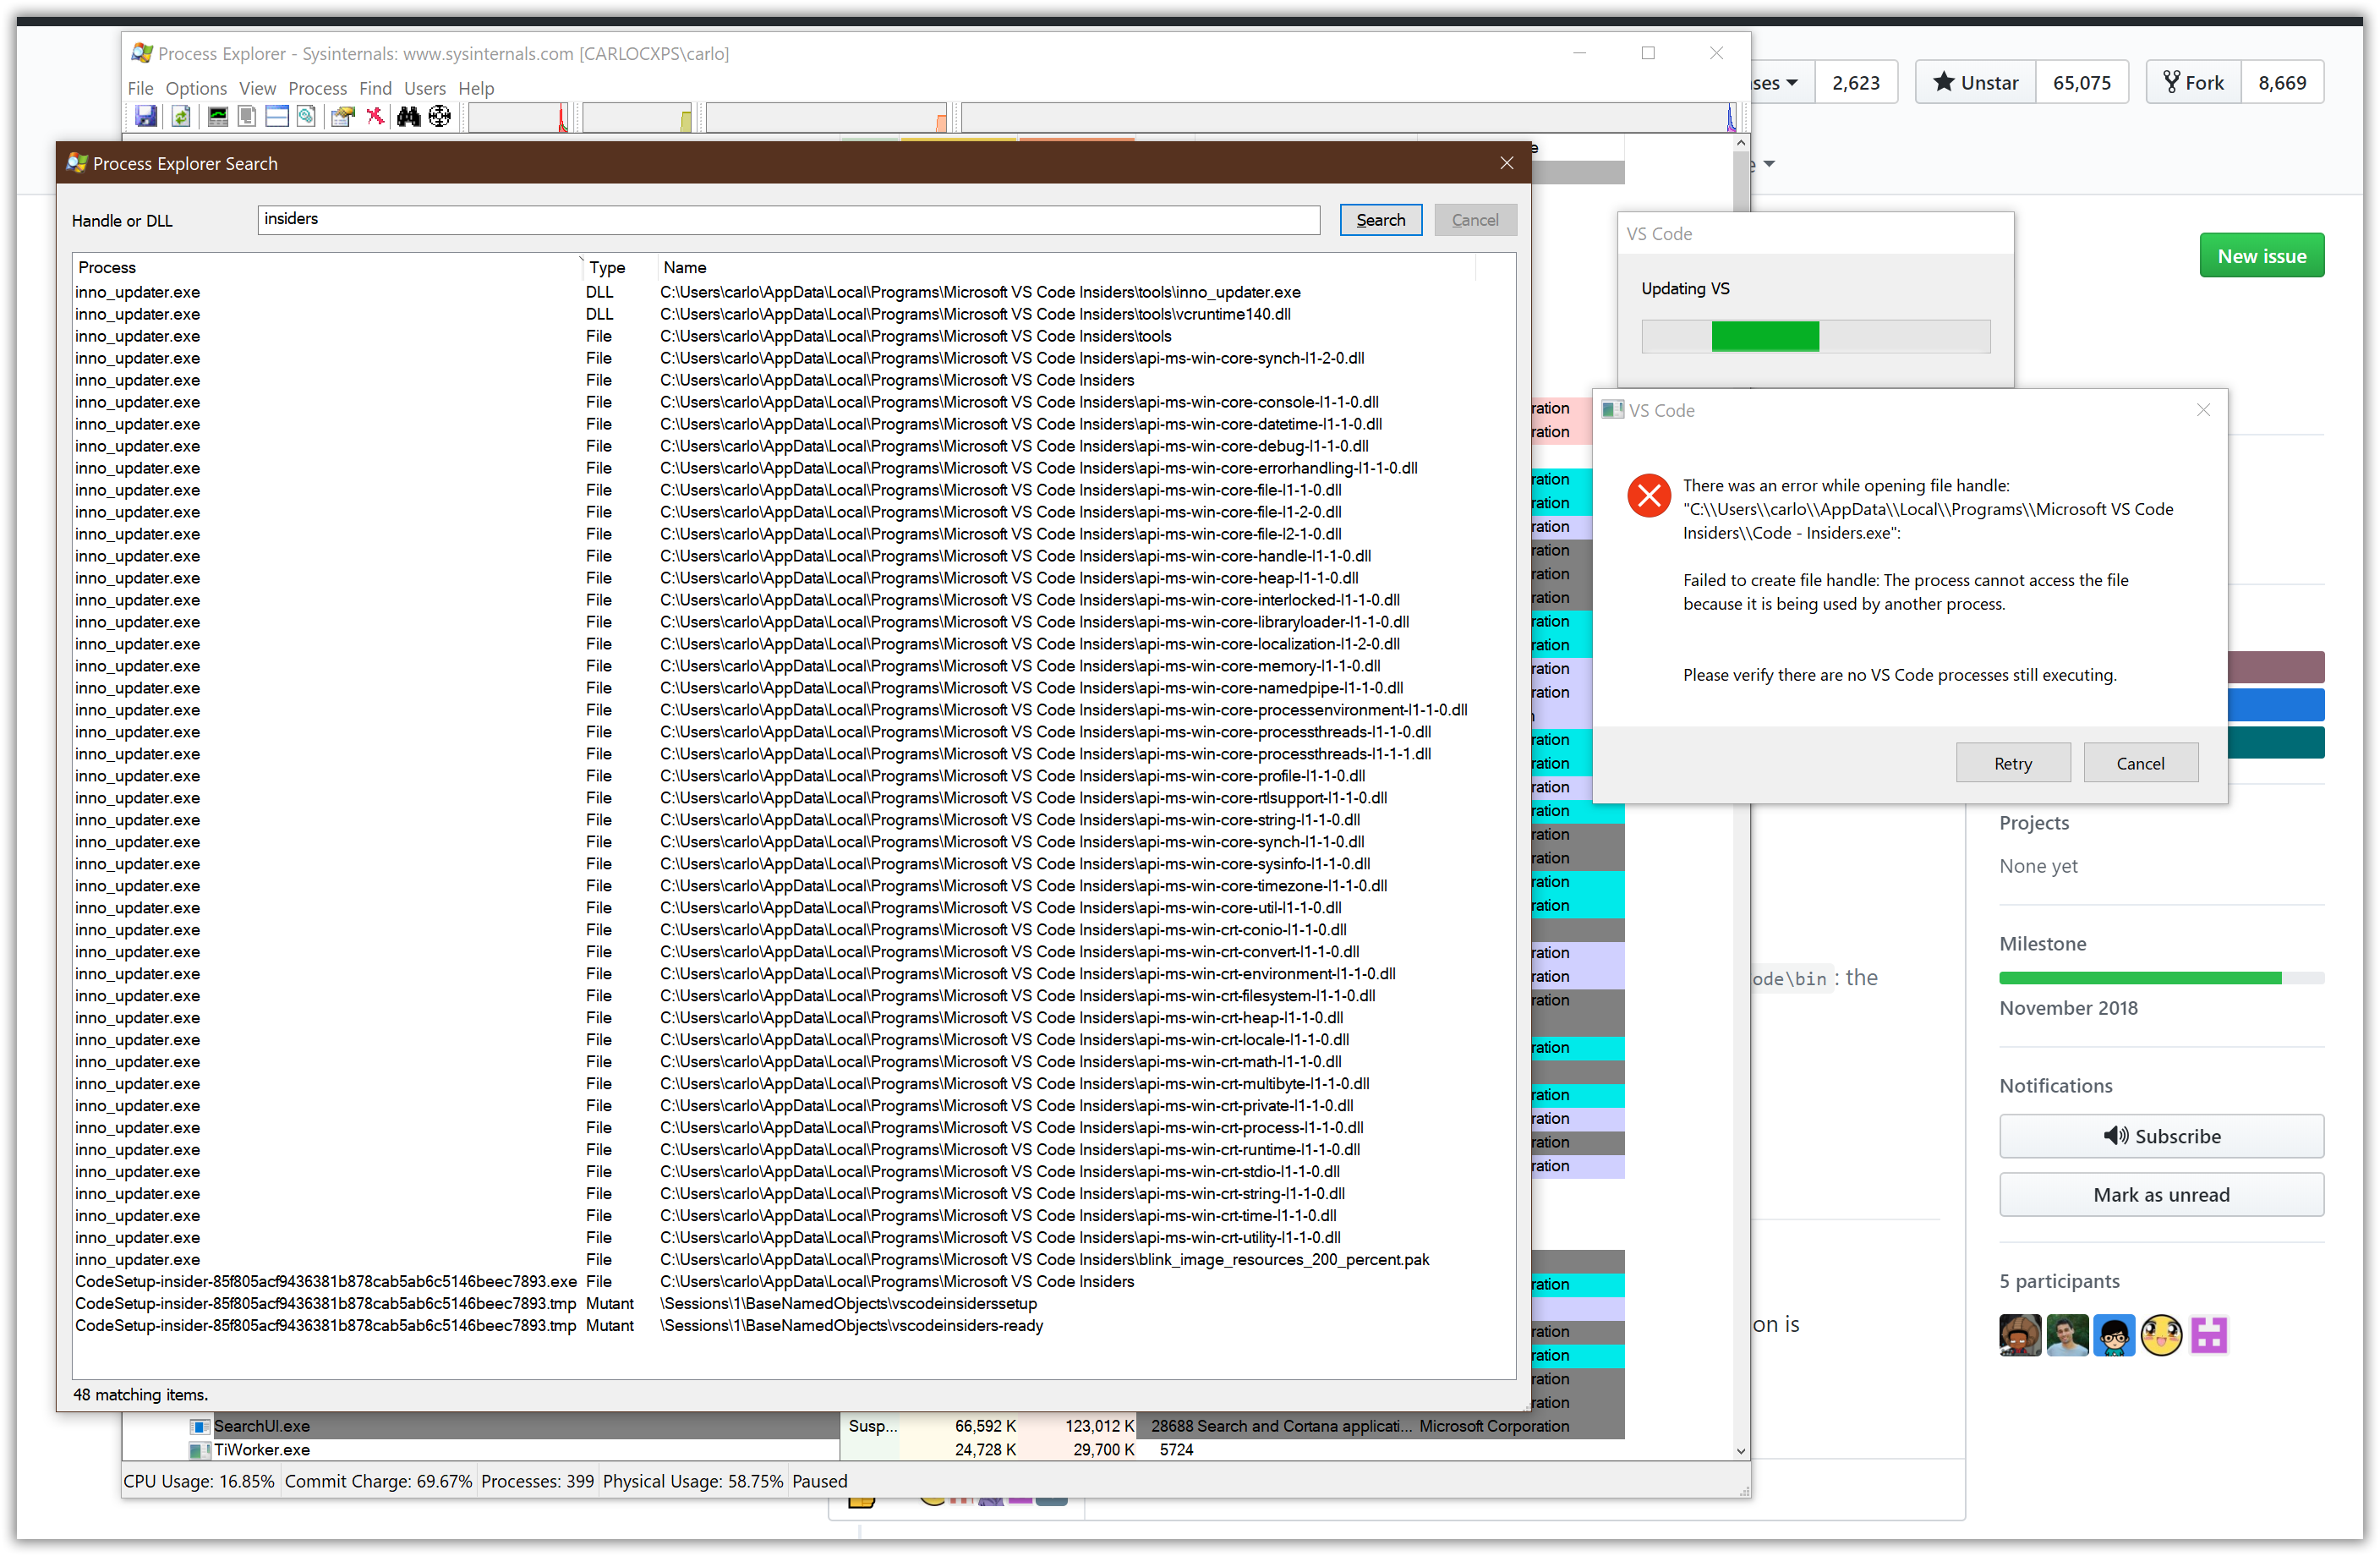Open the Options menu
2380x1556 pixels.
click(x=196, y=88)
